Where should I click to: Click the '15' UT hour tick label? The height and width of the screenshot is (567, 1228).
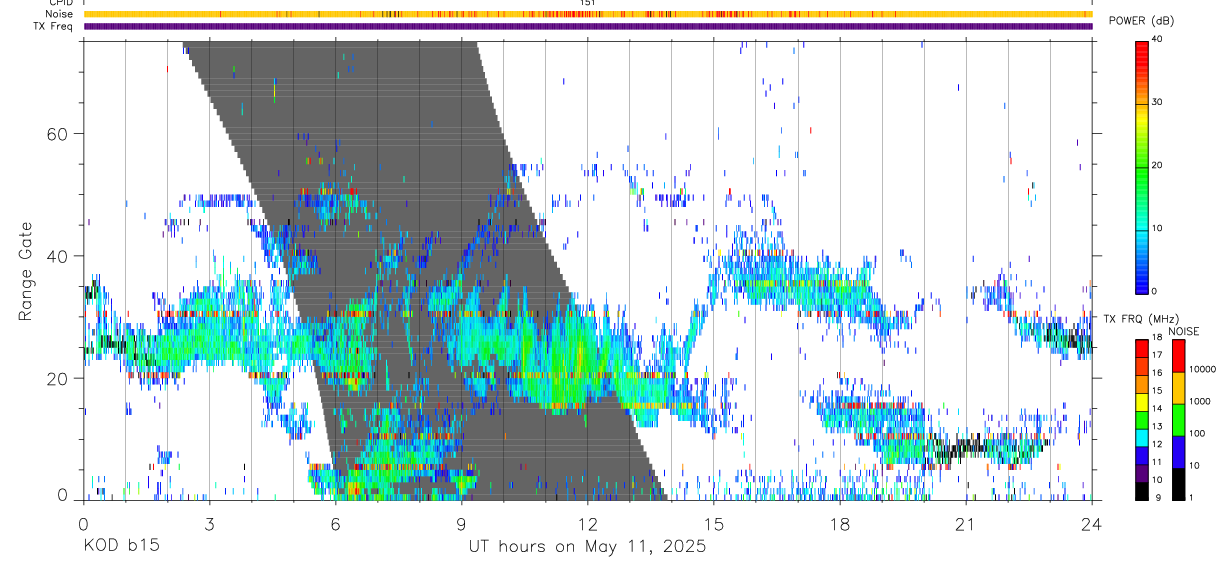click(713, 524)
